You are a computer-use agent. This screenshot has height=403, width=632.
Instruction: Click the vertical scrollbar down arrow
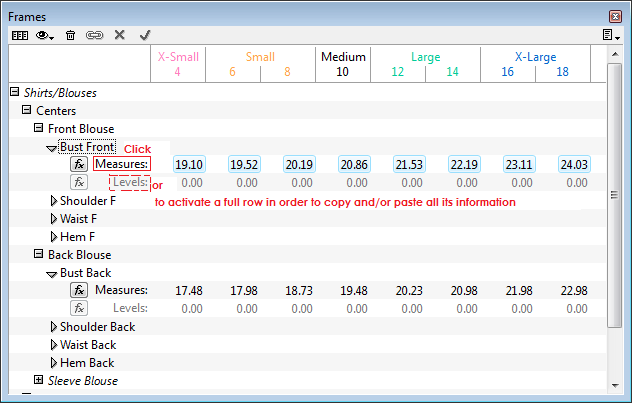tap(615, 382)
